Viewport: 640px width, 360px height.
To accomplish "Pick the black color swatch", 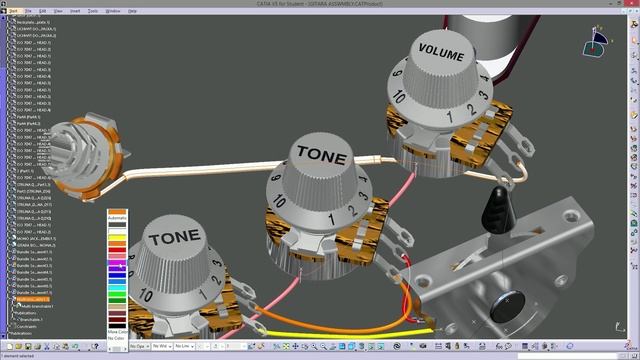I will click(x=117, y=325).
